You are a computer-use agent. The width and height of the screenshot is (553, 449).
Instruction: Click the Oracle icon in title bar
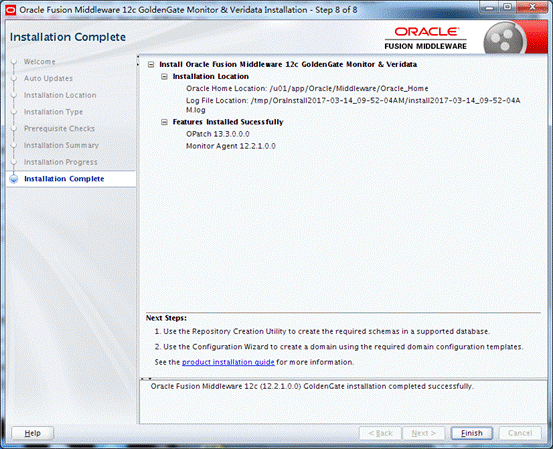tap(11, 10)
